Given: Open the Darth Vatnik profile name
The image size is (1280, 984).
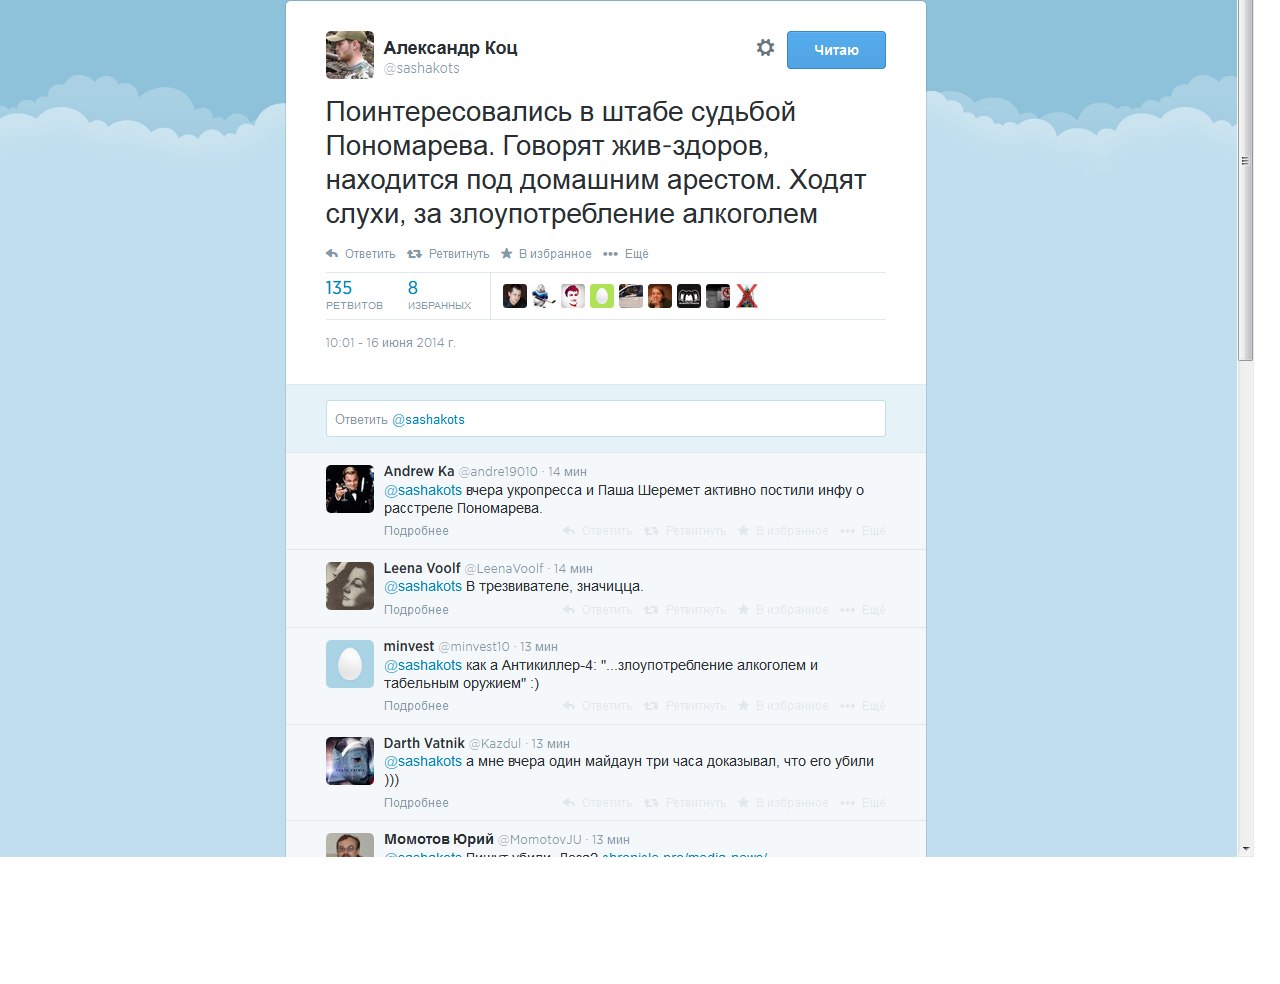Looking at the screenshot, I should point(424,743).
